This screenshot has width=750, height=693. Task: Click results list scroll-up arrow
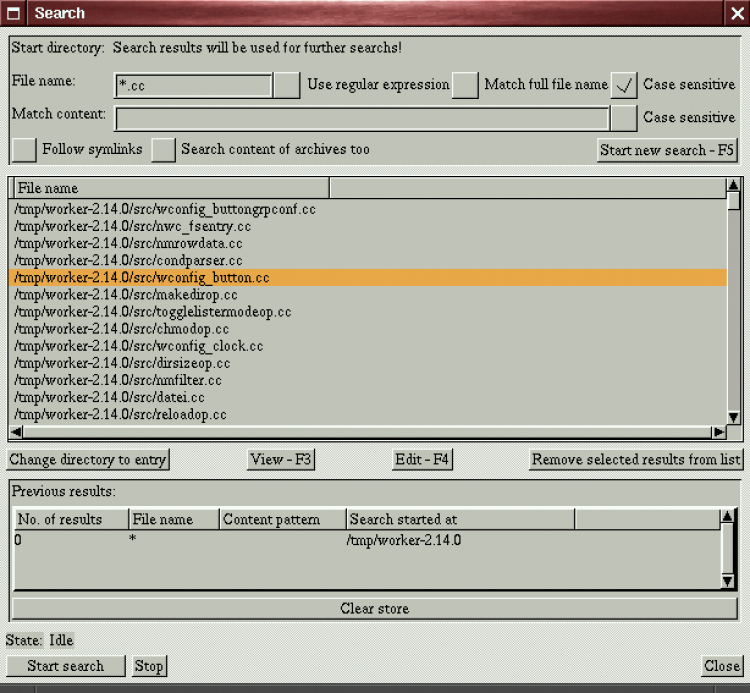(x=733, y=185)
